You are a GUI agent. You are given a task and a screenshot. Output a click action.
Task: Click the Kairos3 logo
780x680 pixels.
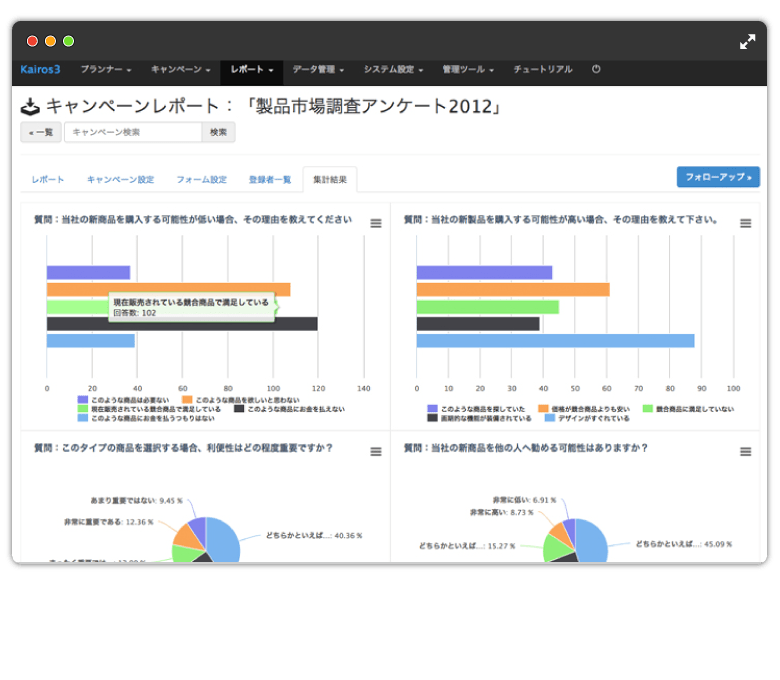point(41,70)
